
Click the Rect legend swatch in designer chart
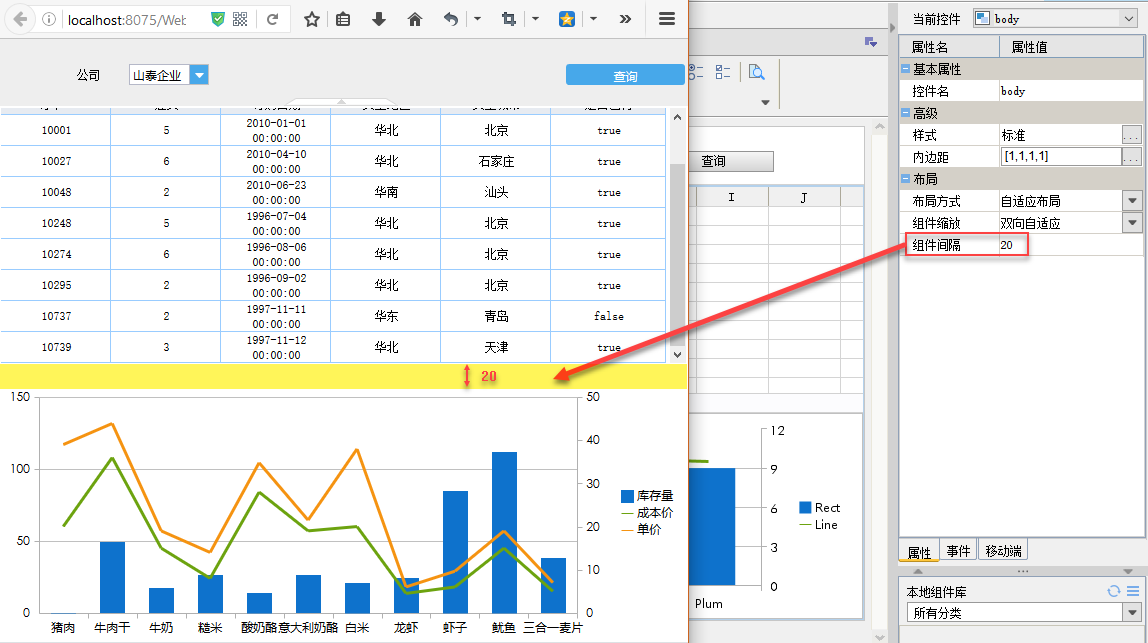(805, 508)
